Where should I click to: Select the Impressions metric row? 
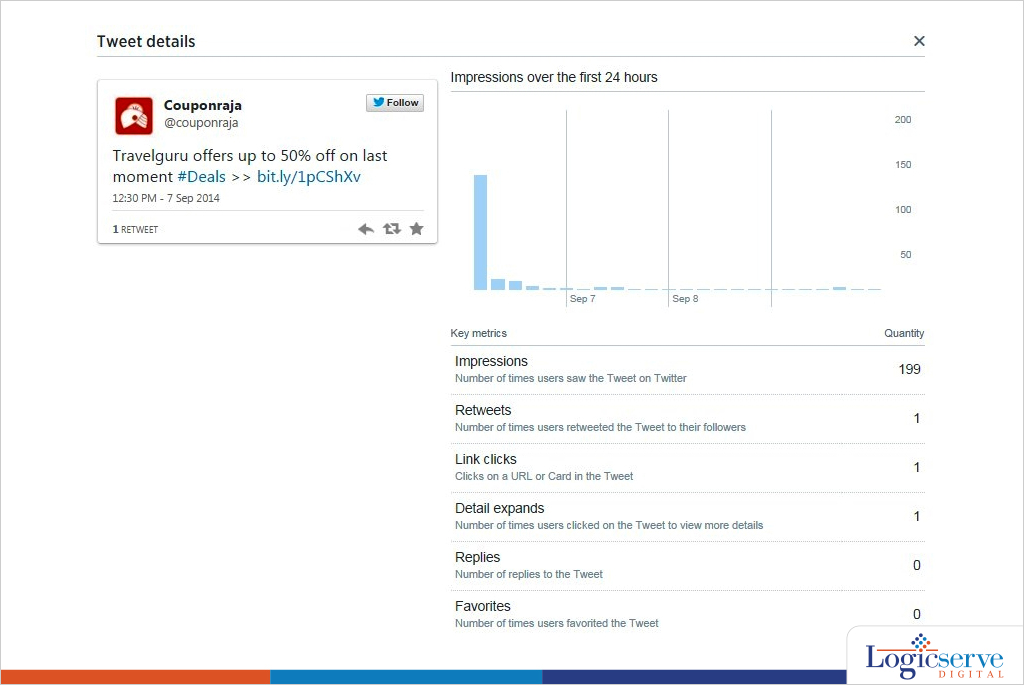coord(687,370)
